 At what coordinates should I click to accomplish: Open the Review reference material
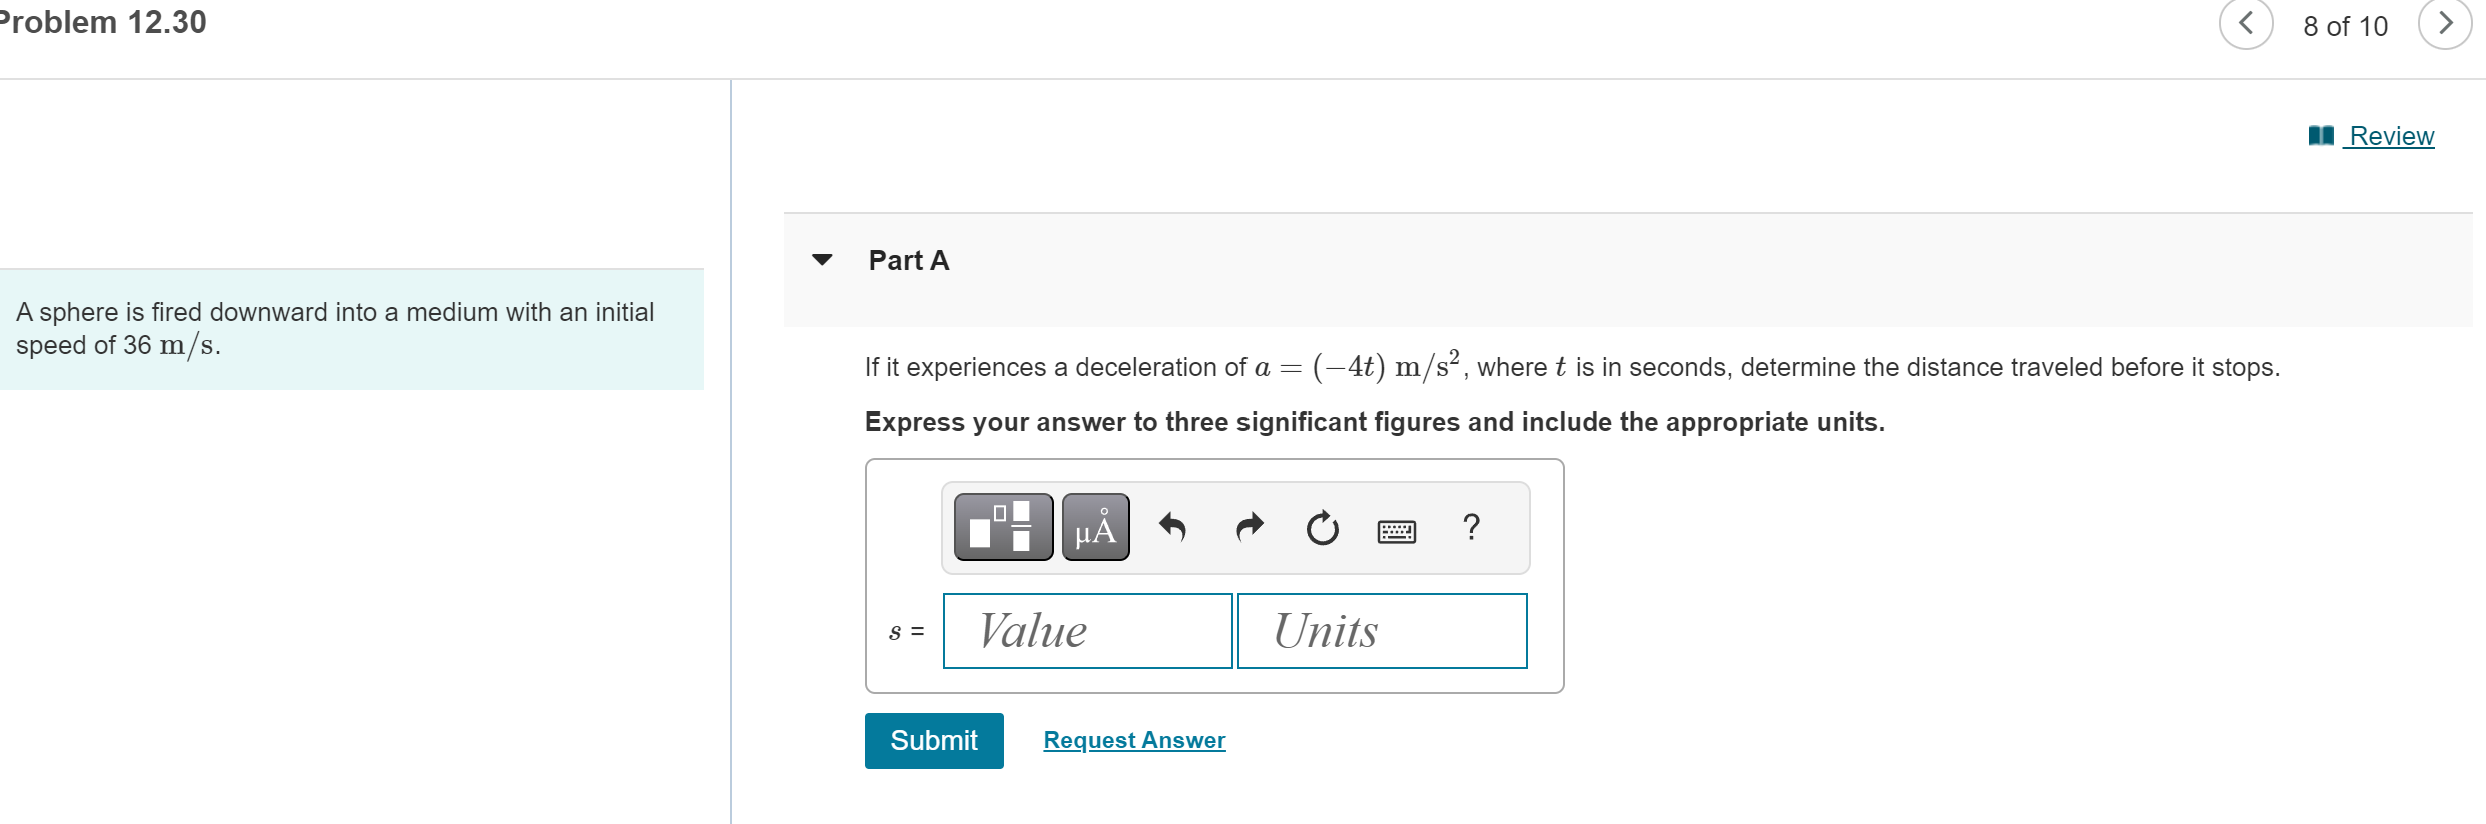point(2390,135)
